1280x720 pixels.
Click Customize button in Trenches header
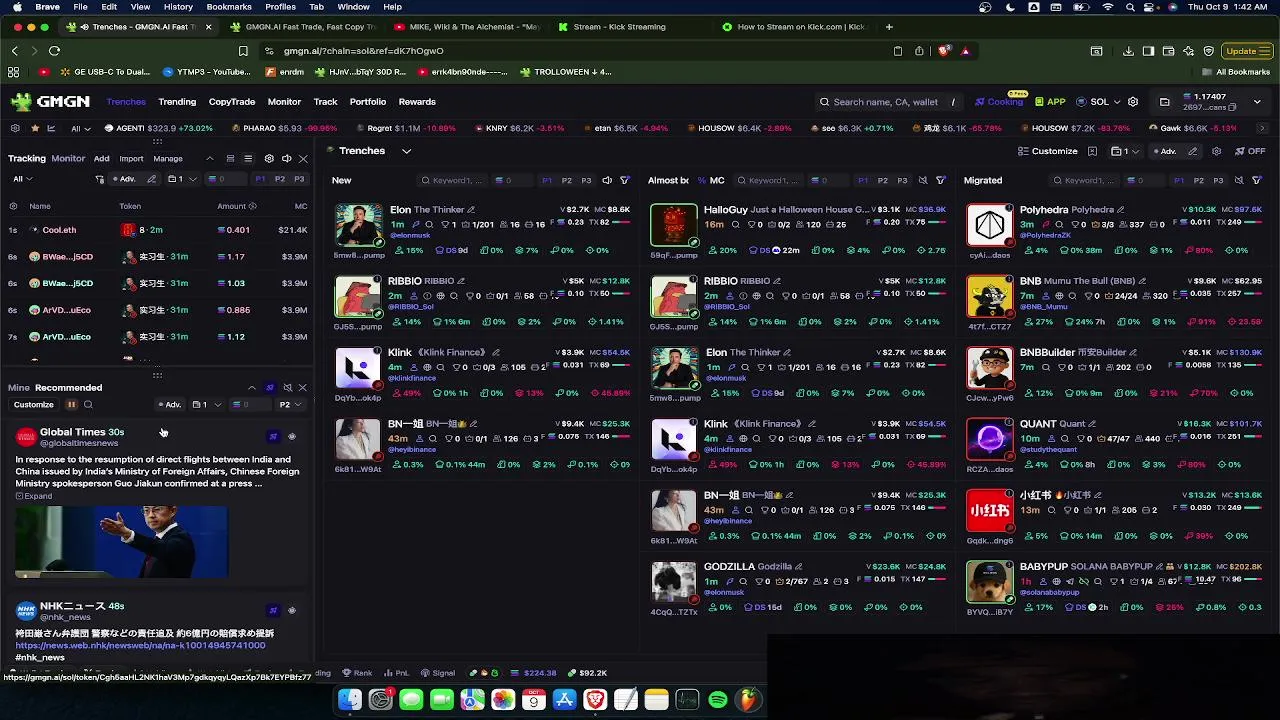click(1048, 151)
